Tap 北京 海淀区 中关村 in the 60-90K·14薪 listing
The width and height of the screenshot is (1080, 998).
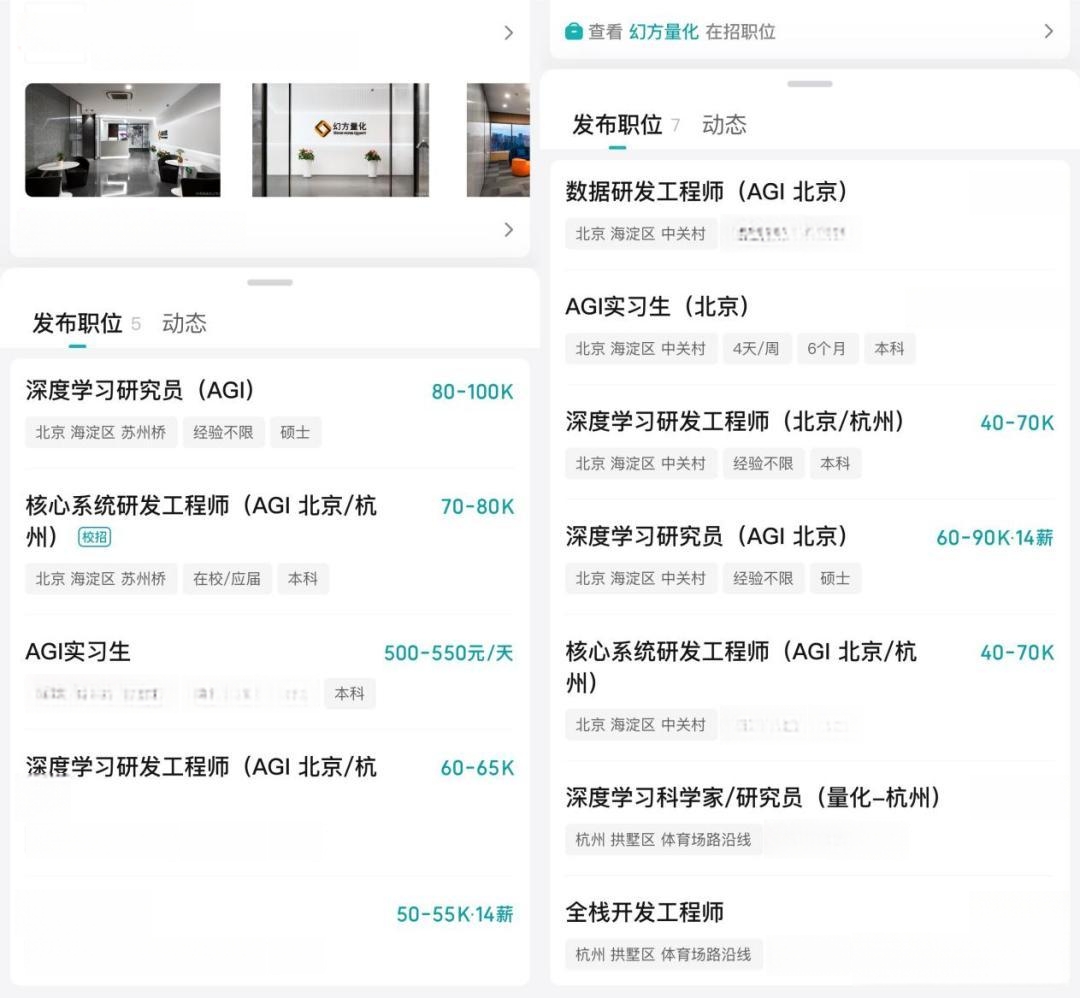(641, 579)
